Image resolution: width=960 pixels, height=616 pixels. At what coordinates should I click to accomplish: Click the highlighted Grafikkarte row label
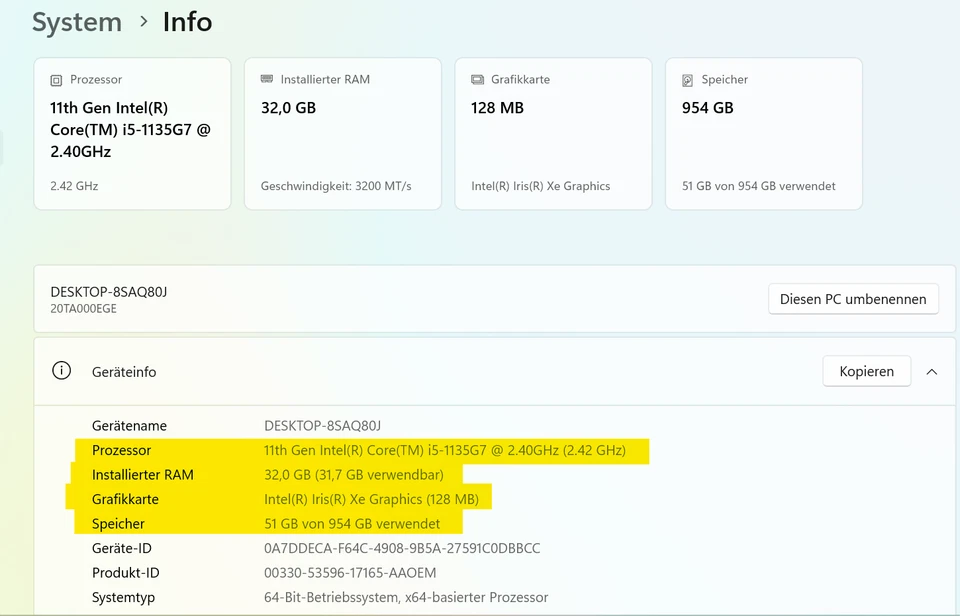point(125,500)
